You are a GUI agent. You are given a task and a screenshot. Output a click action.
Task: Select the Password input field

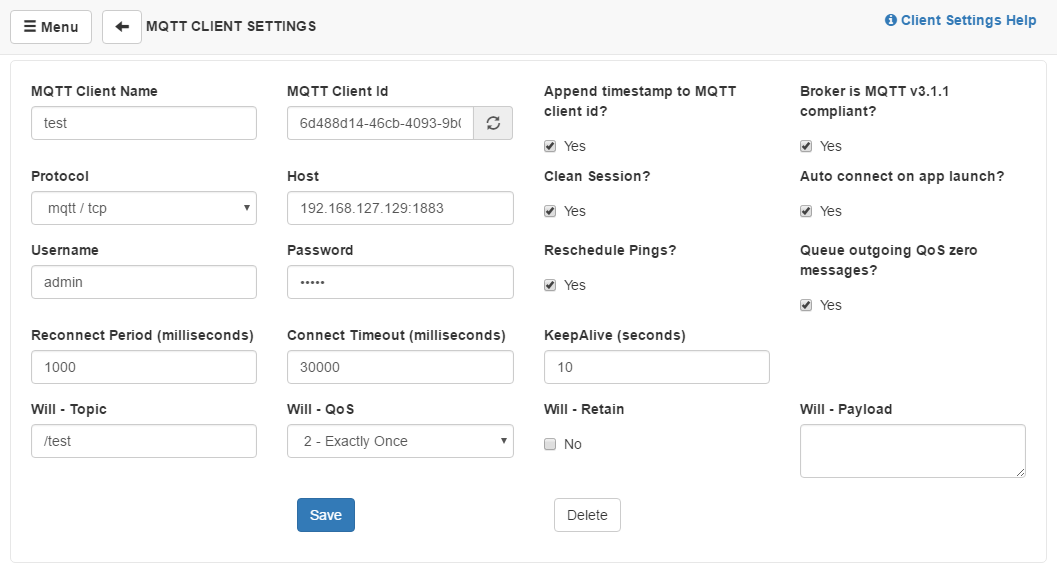click(400, 282)
